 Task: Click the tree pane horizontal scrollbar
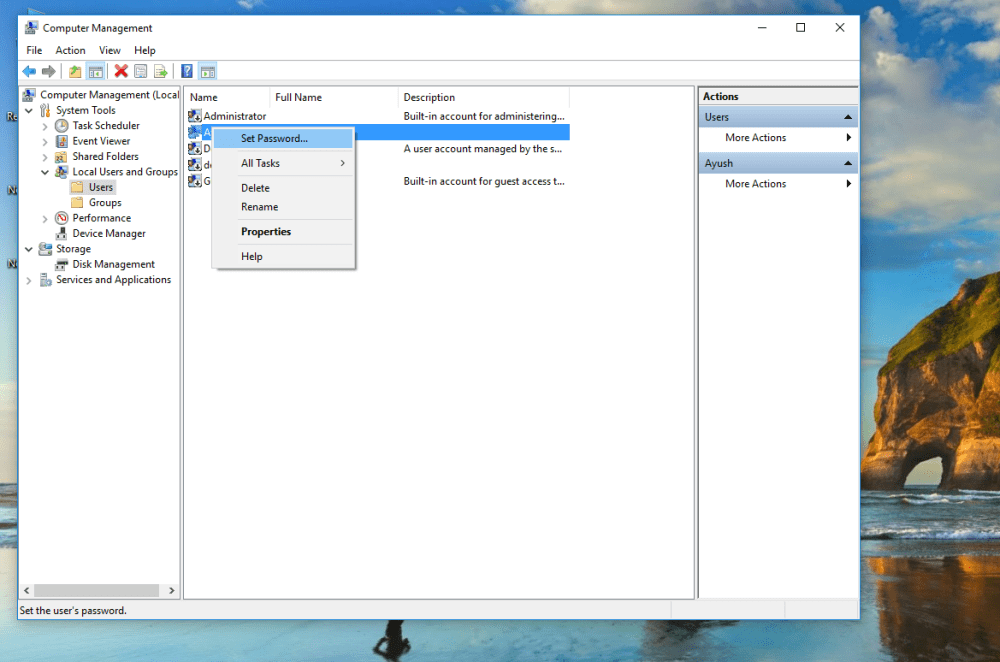(96, 591)
